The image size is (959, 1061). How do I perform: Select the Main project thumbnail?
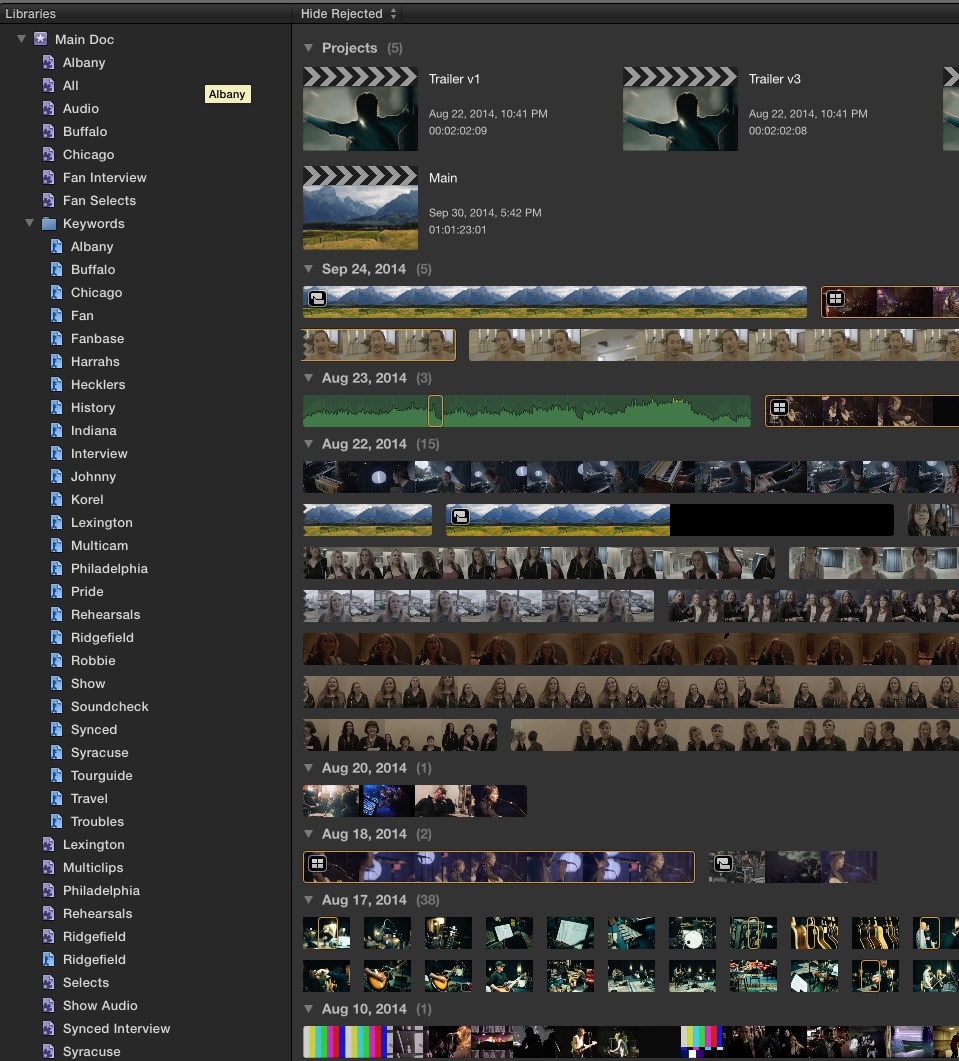pyautogui.click(x=360, y=208)
